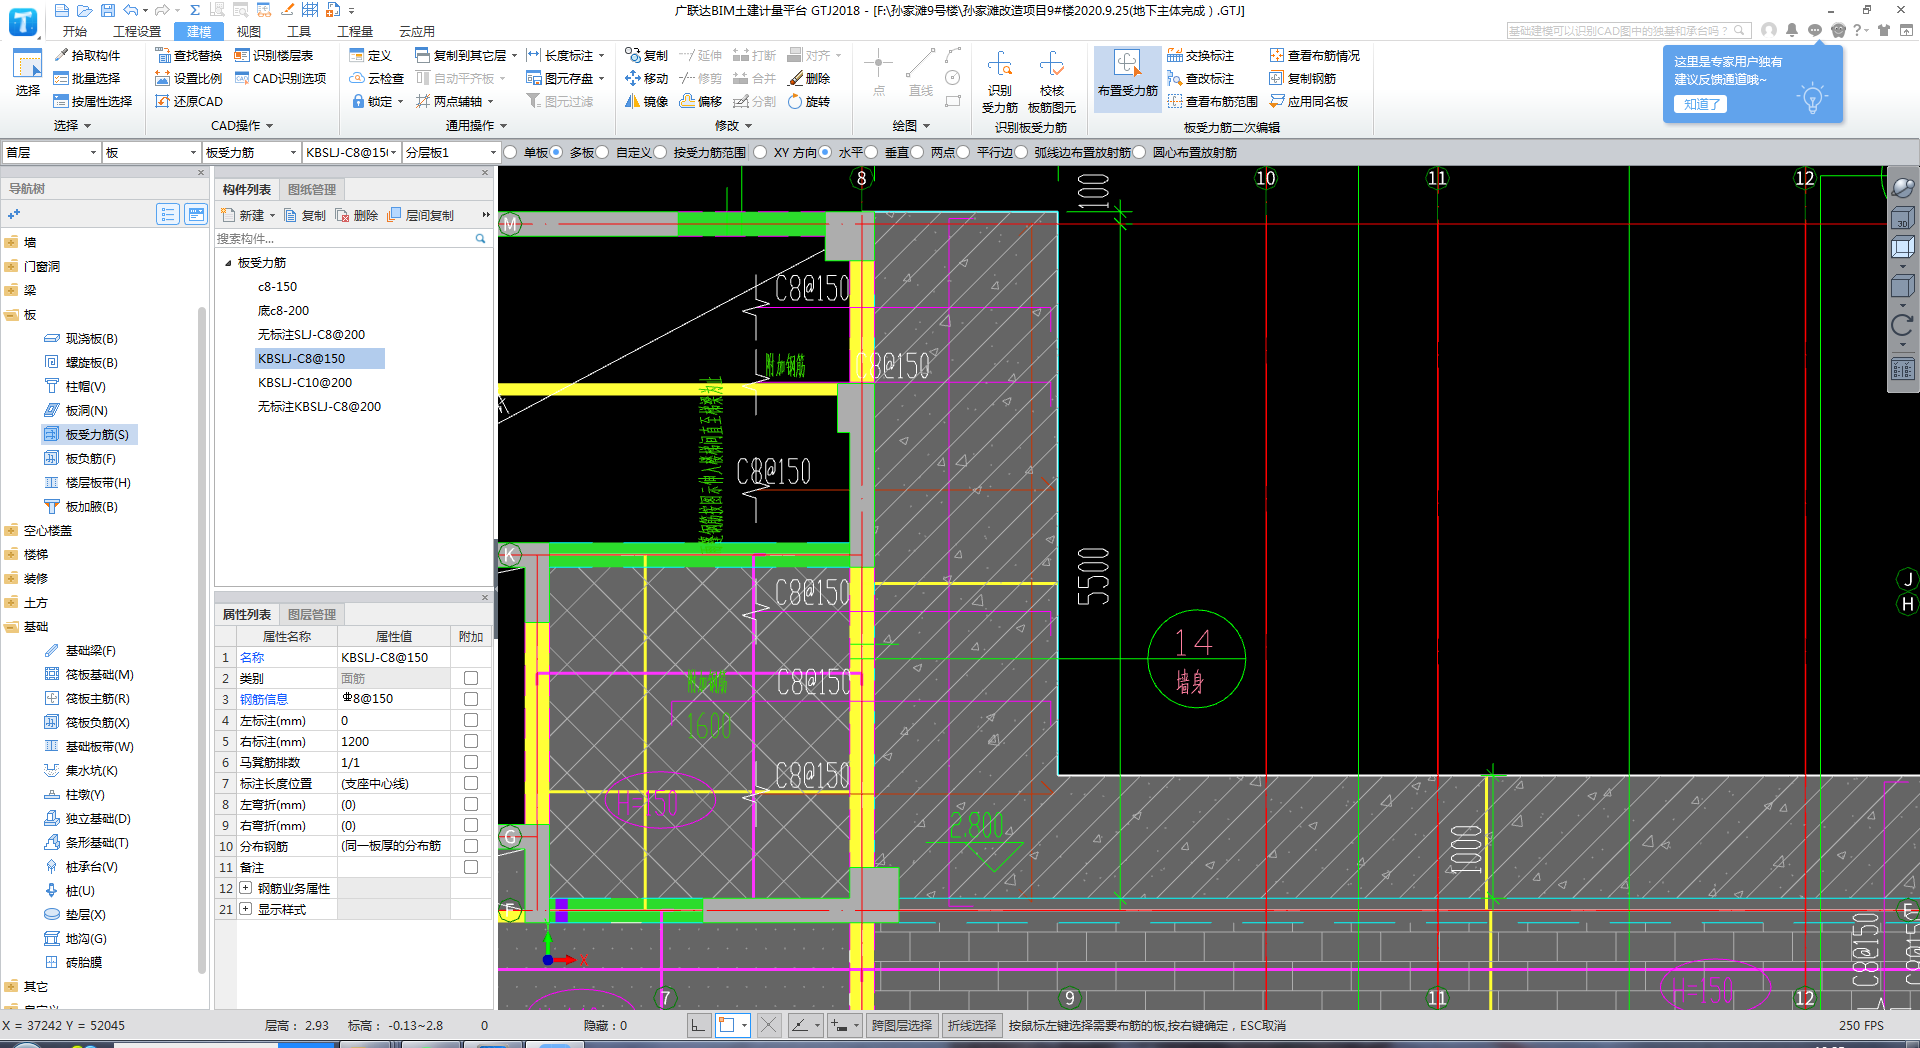
Task: Select the 镜像 mirror tool
Action: coord(646,101)
